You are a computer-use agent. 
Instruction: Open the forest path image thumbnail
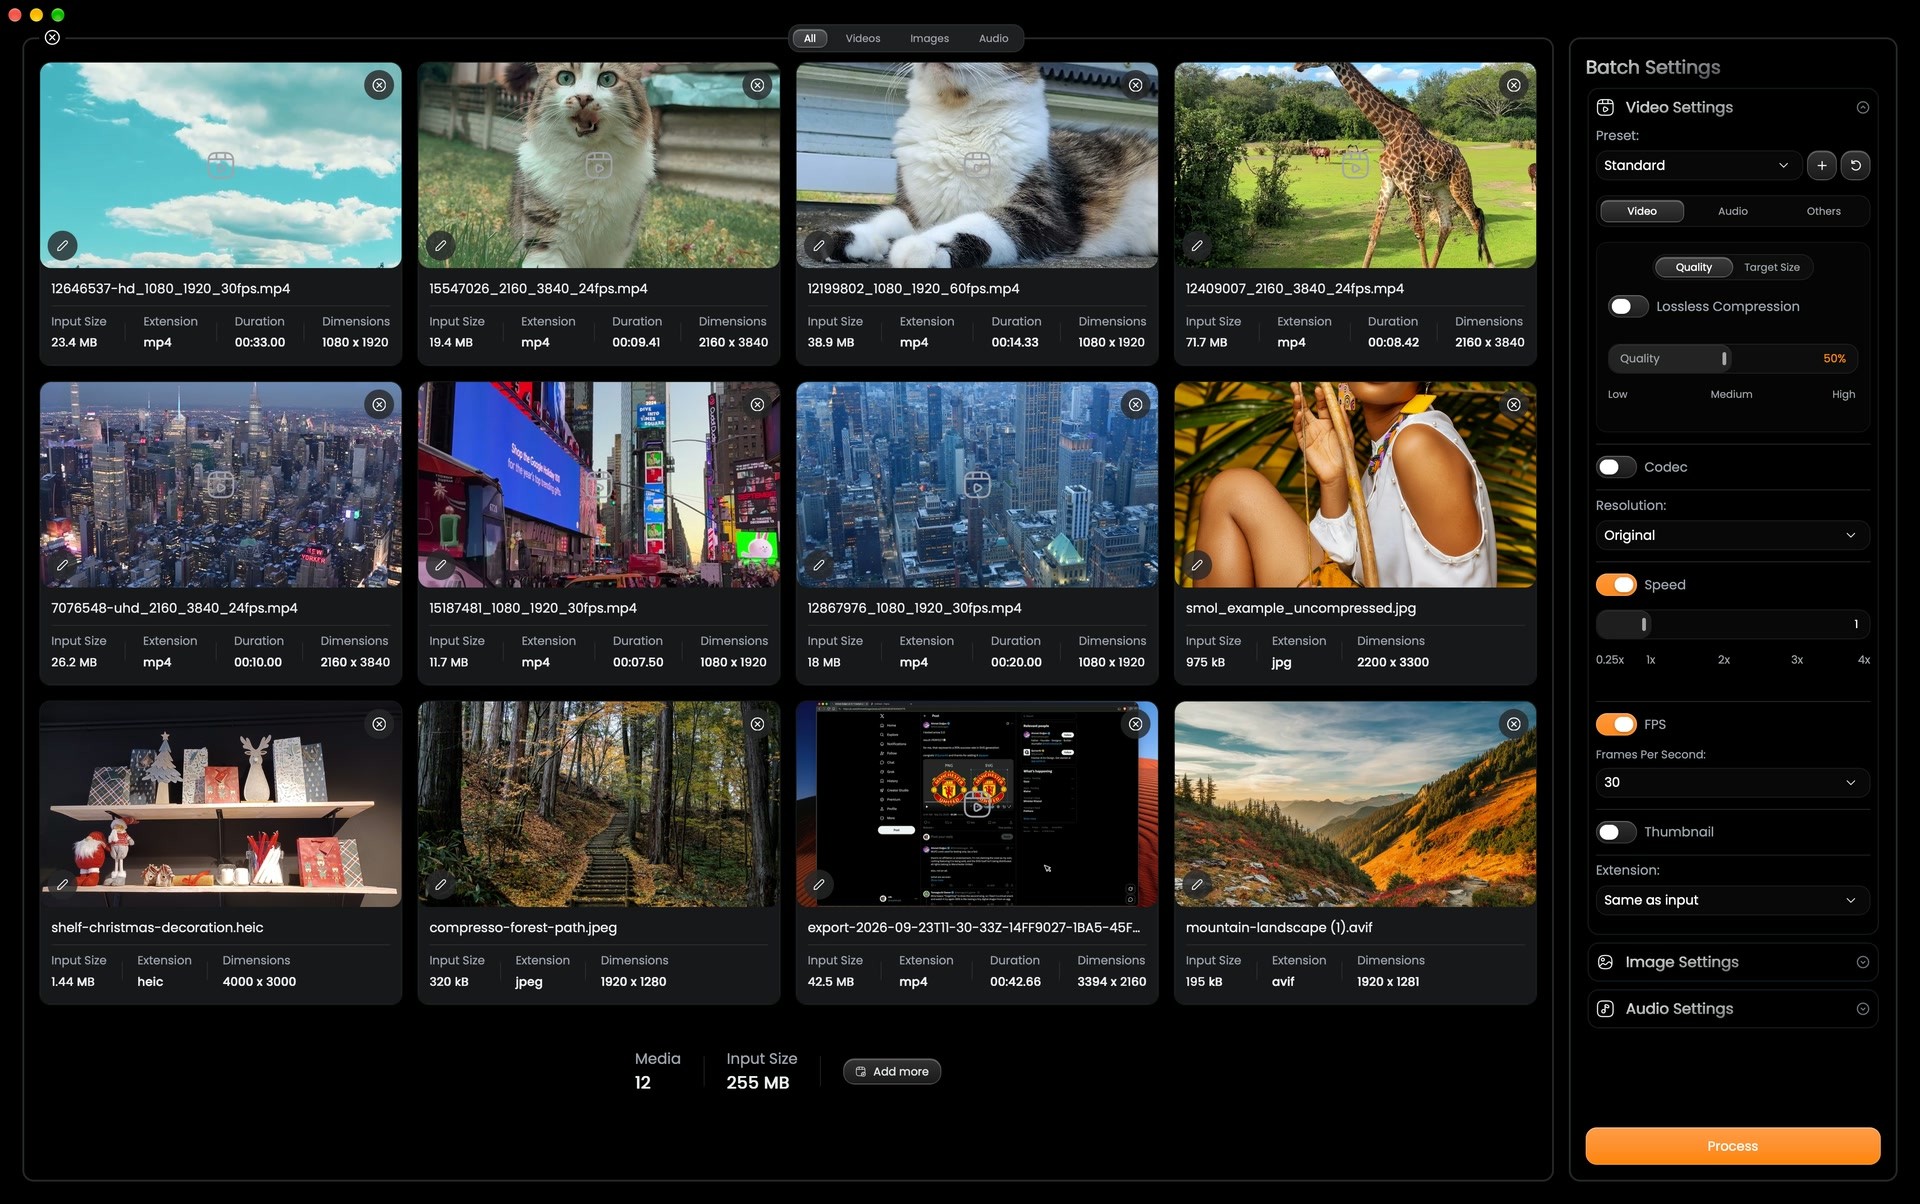[598, 804]
